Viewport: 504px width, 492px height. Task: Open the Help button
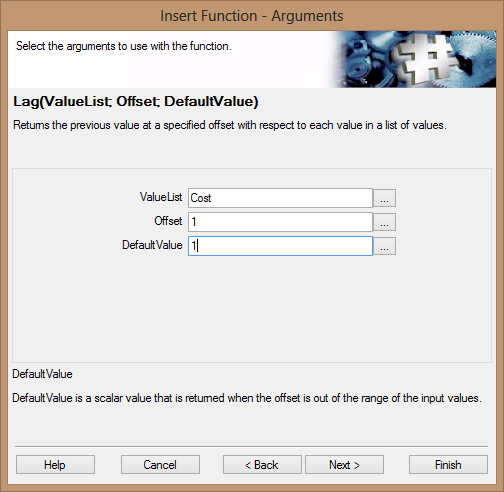point(55,465)
